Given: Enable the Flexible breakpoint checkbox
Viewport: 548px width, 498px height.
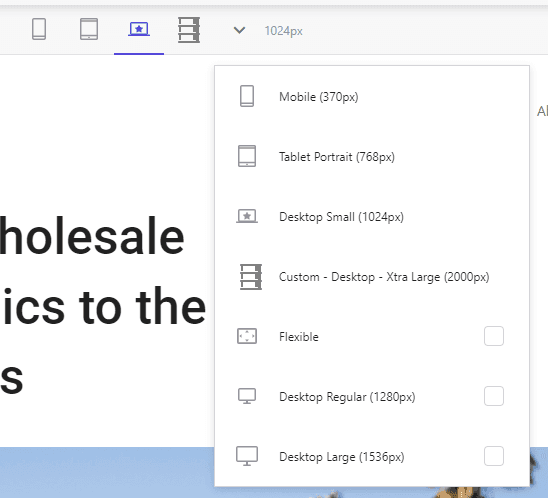Looking at the screenshot, I should click(x=494, y=336).
